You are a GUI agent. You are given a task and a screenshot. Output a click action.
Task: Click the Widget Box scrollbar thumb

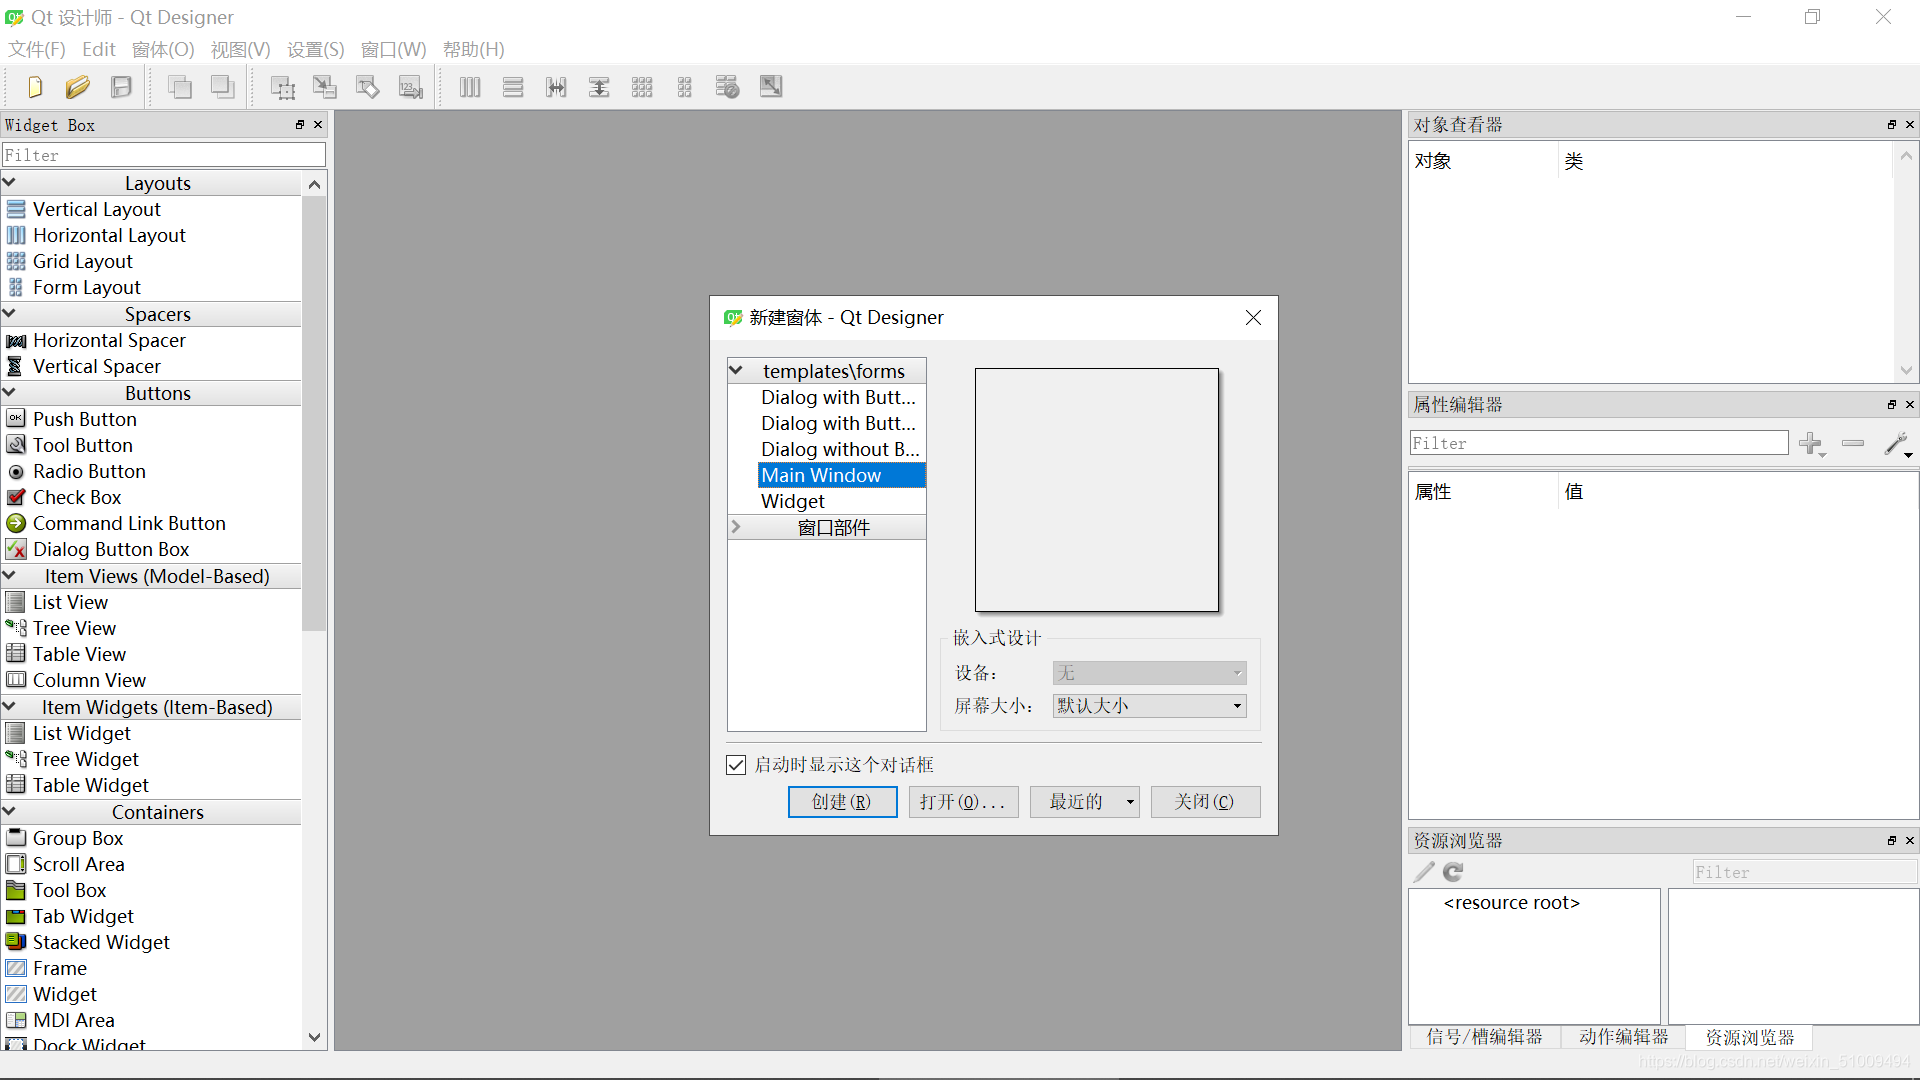click(x=315, y=414)
